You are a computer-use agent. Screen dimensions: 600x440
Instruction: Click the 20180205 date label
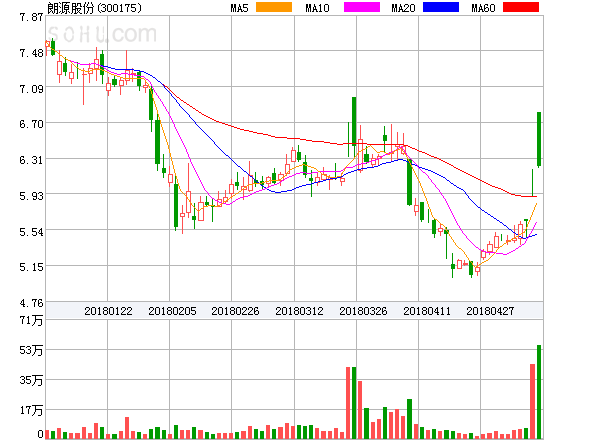[172, 311]
